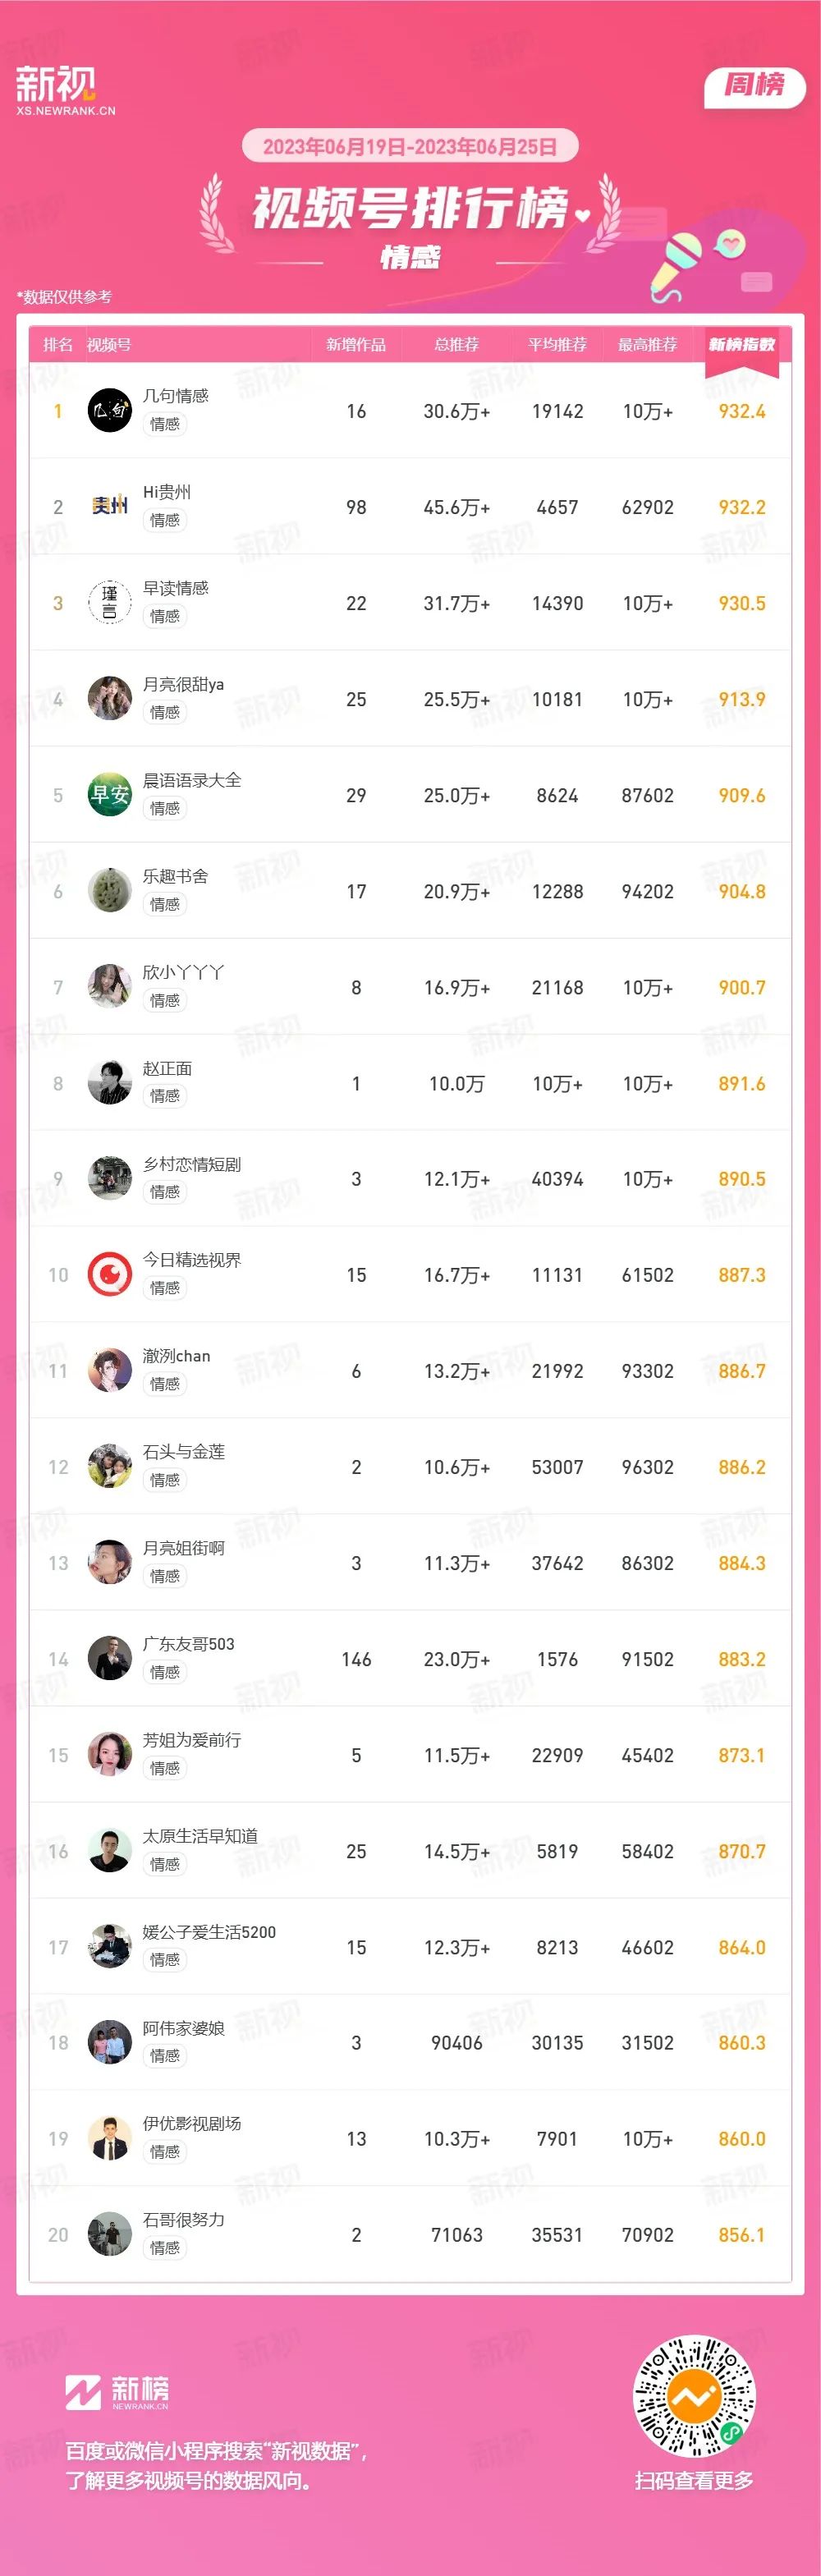Screen dimensions: 821x2576
Task: Open 几句情感 account avatar
Action: [110, 410]
